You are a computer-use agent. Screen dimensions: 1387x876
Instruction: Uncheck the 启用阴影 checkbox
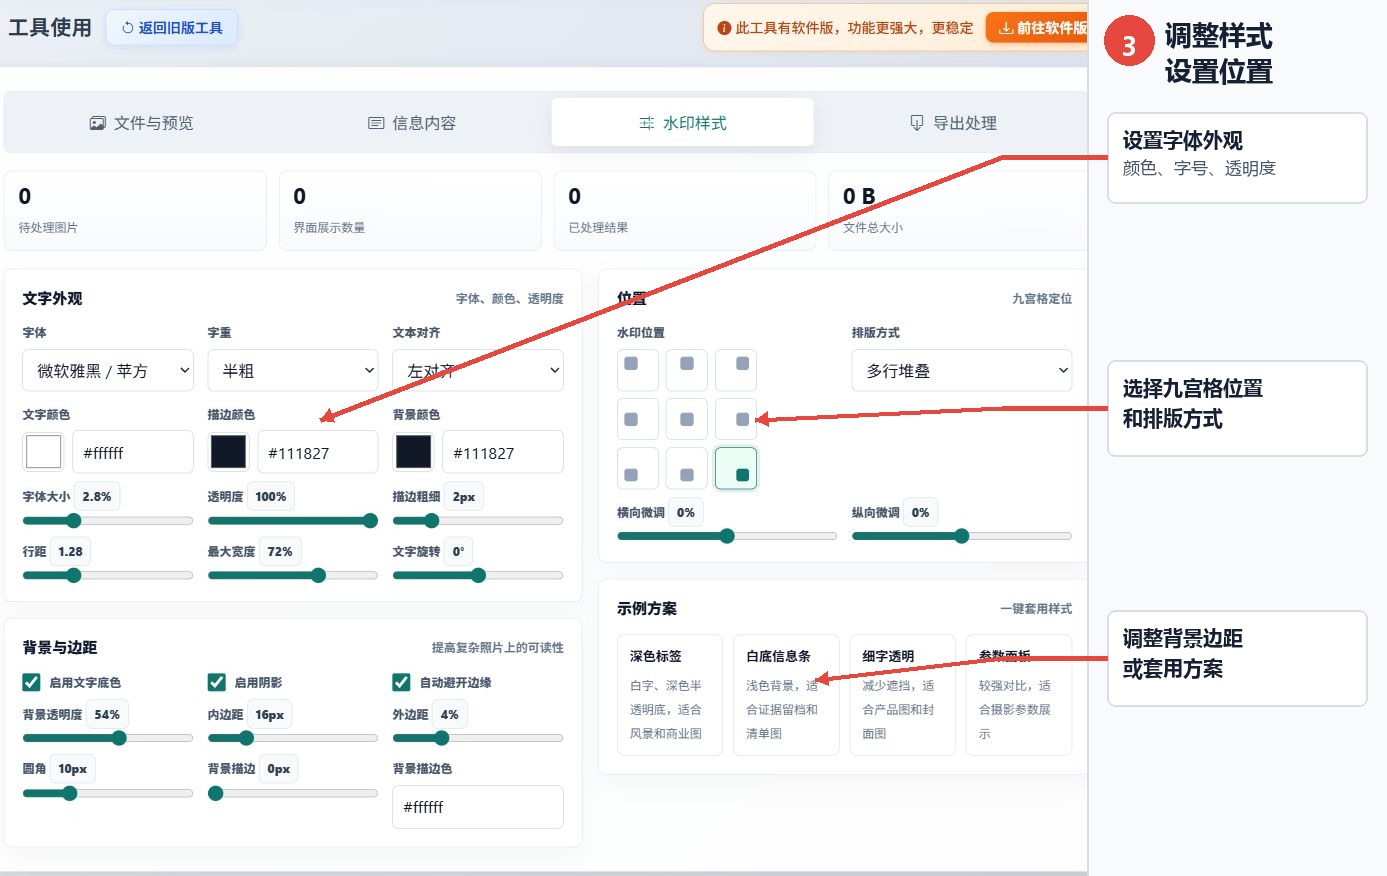[x=216, y=682]
